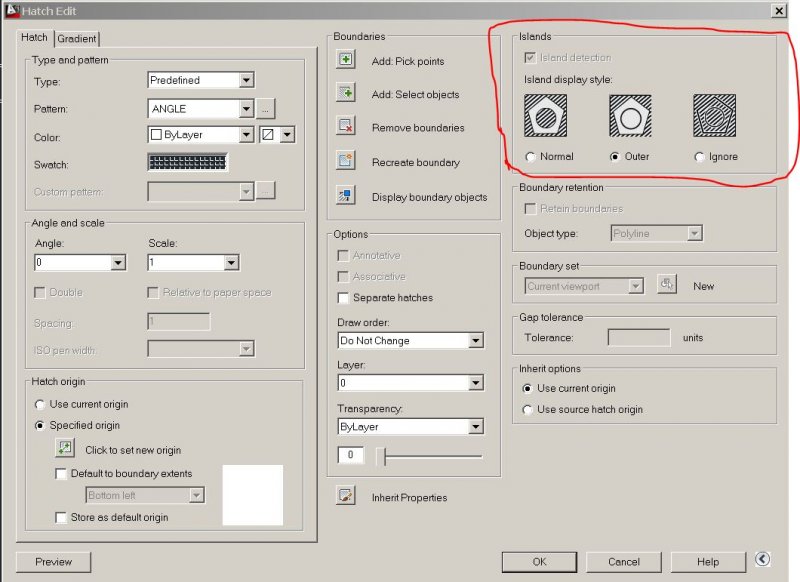Image resolution: width=800 pixels, height=582 pixels.
Task: Choose the Ignore radio button
Action: (699, 157)
